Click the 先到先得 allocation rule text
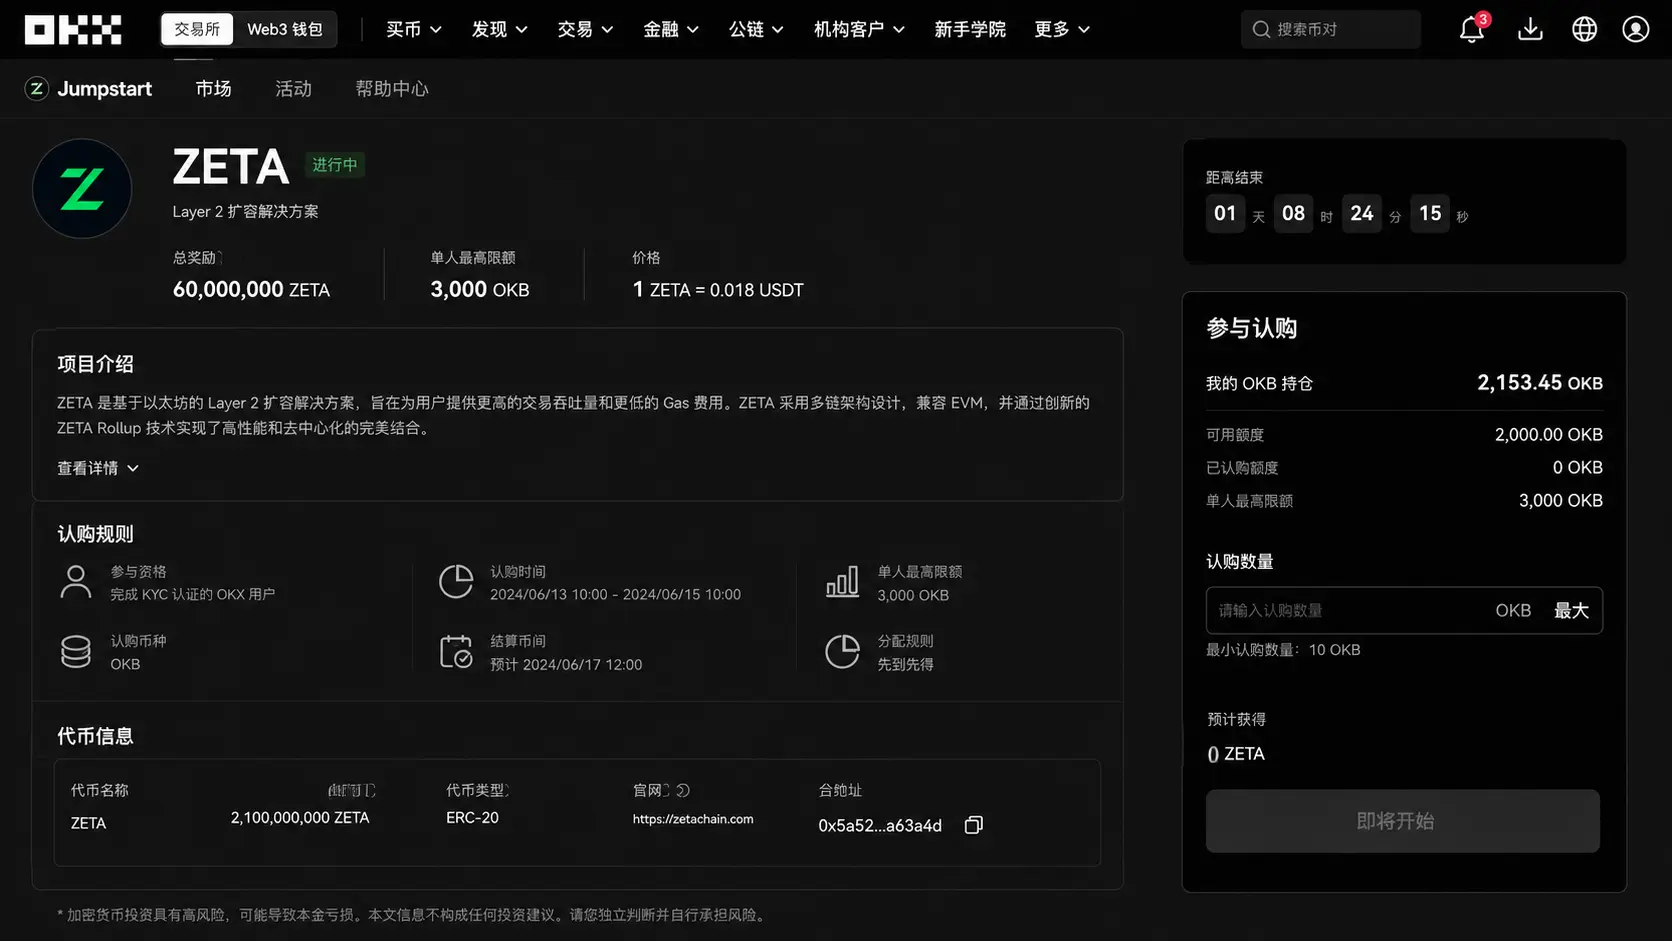The width and height of the screenshot is (1672, 941). pos(905,665)
